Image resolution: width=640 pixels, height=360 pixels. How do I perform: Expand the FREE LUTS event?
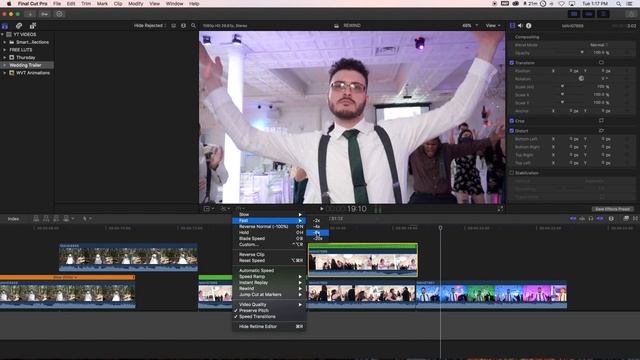coord(5,50)
